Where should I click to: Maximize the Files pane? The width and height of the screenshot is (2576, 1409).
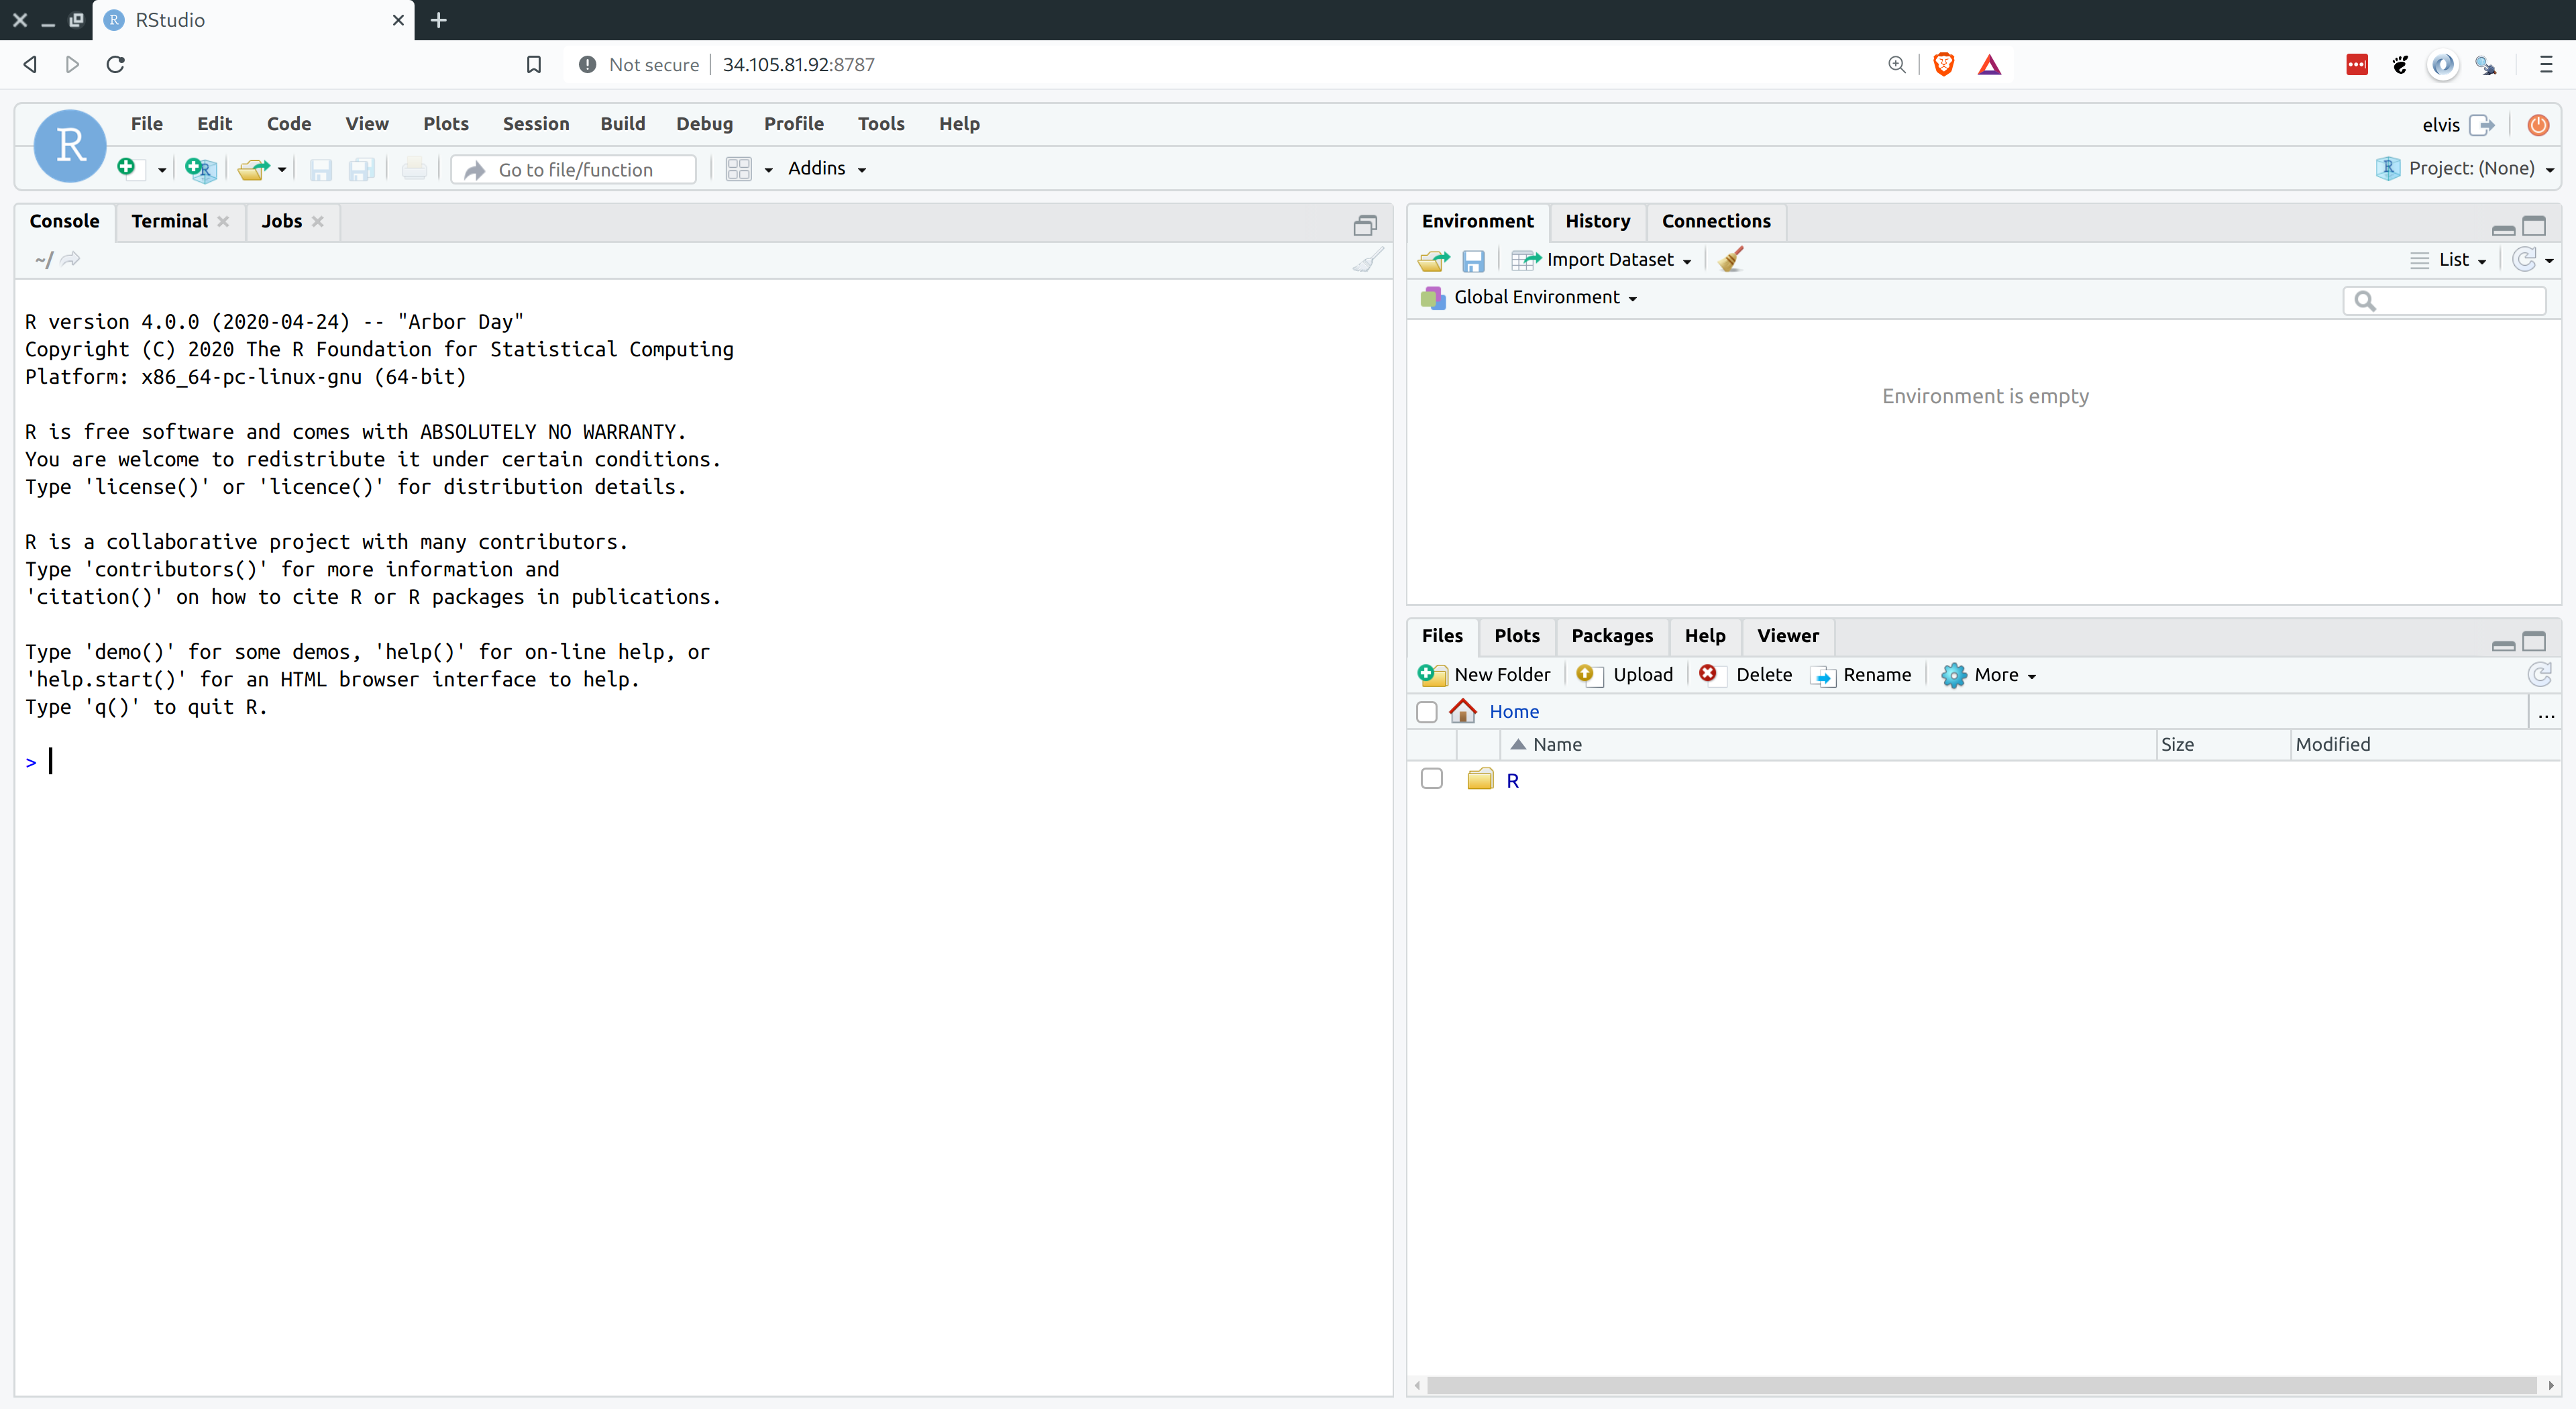(x=2534, y=640)
